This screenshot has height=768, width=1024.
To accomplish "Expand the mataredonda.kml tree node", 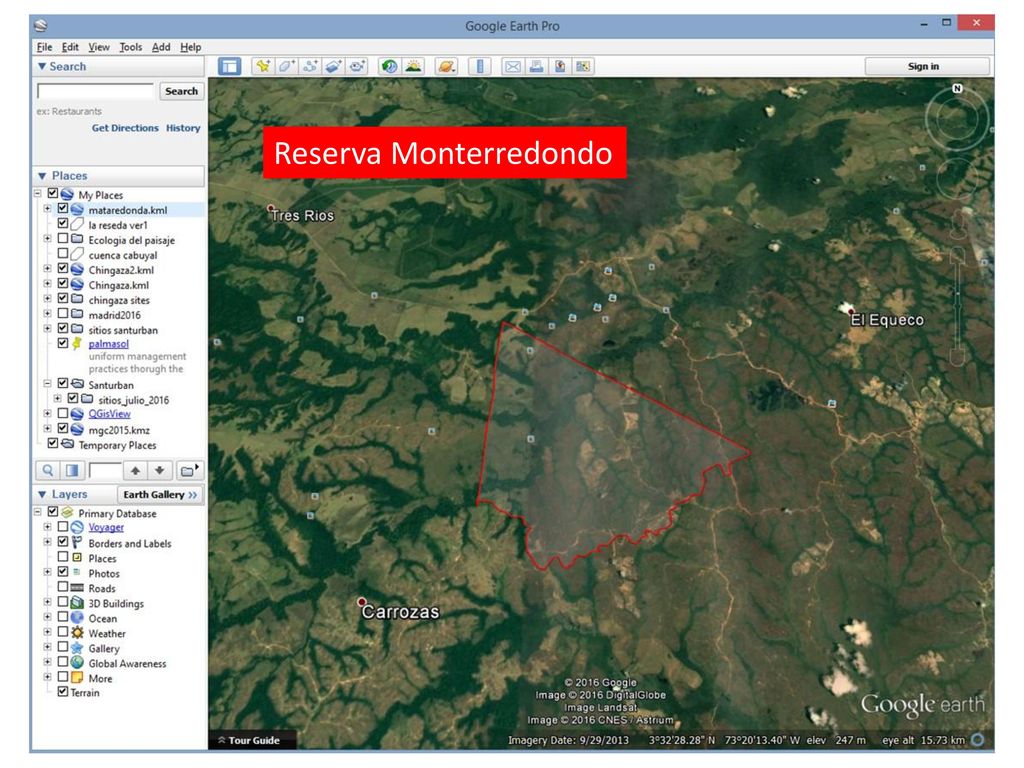I will (x=47, y=209).
